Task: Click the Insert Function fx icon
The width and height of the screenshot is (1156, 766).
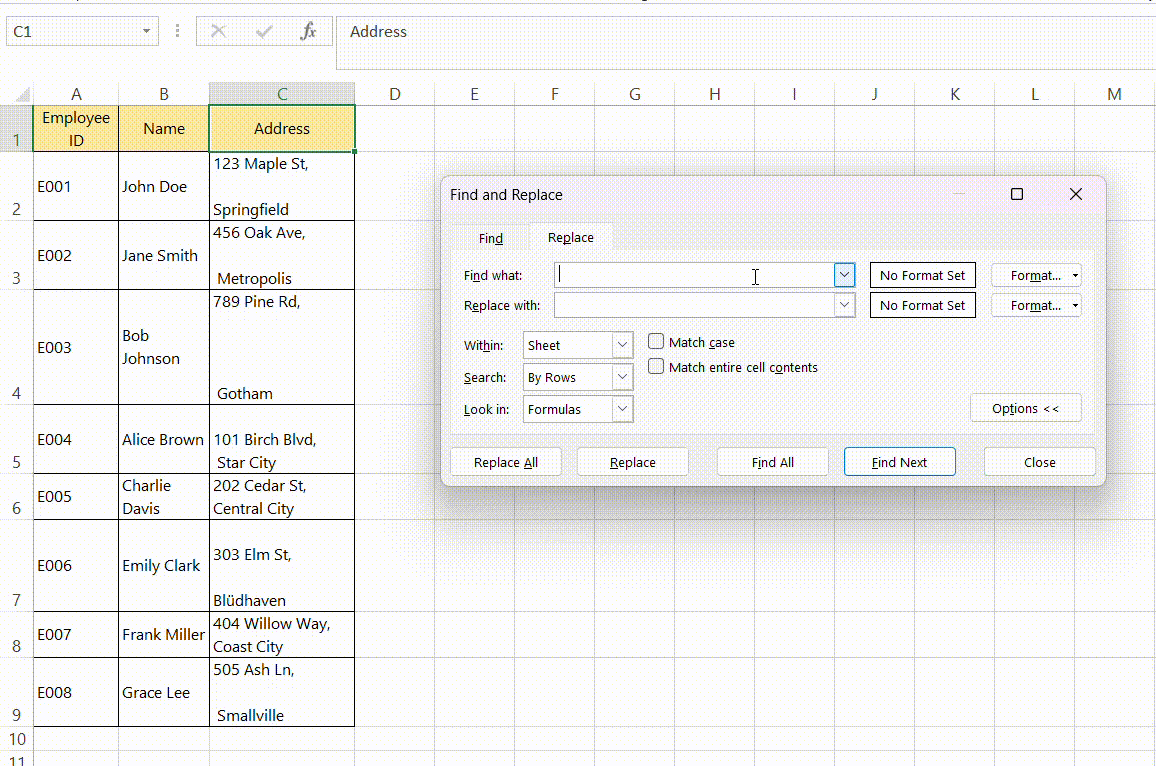Action: point(308,31)
